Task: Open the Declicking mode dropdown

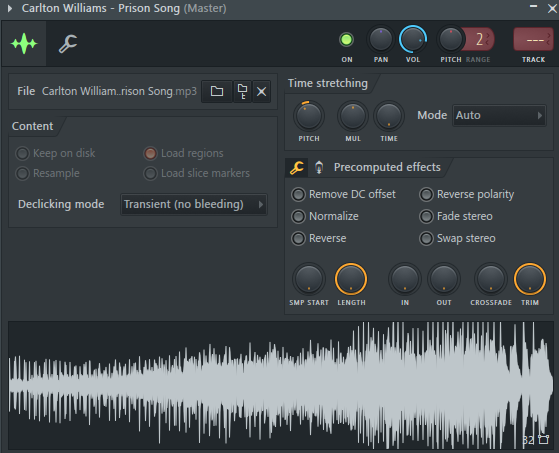Action: pos(194,205)
